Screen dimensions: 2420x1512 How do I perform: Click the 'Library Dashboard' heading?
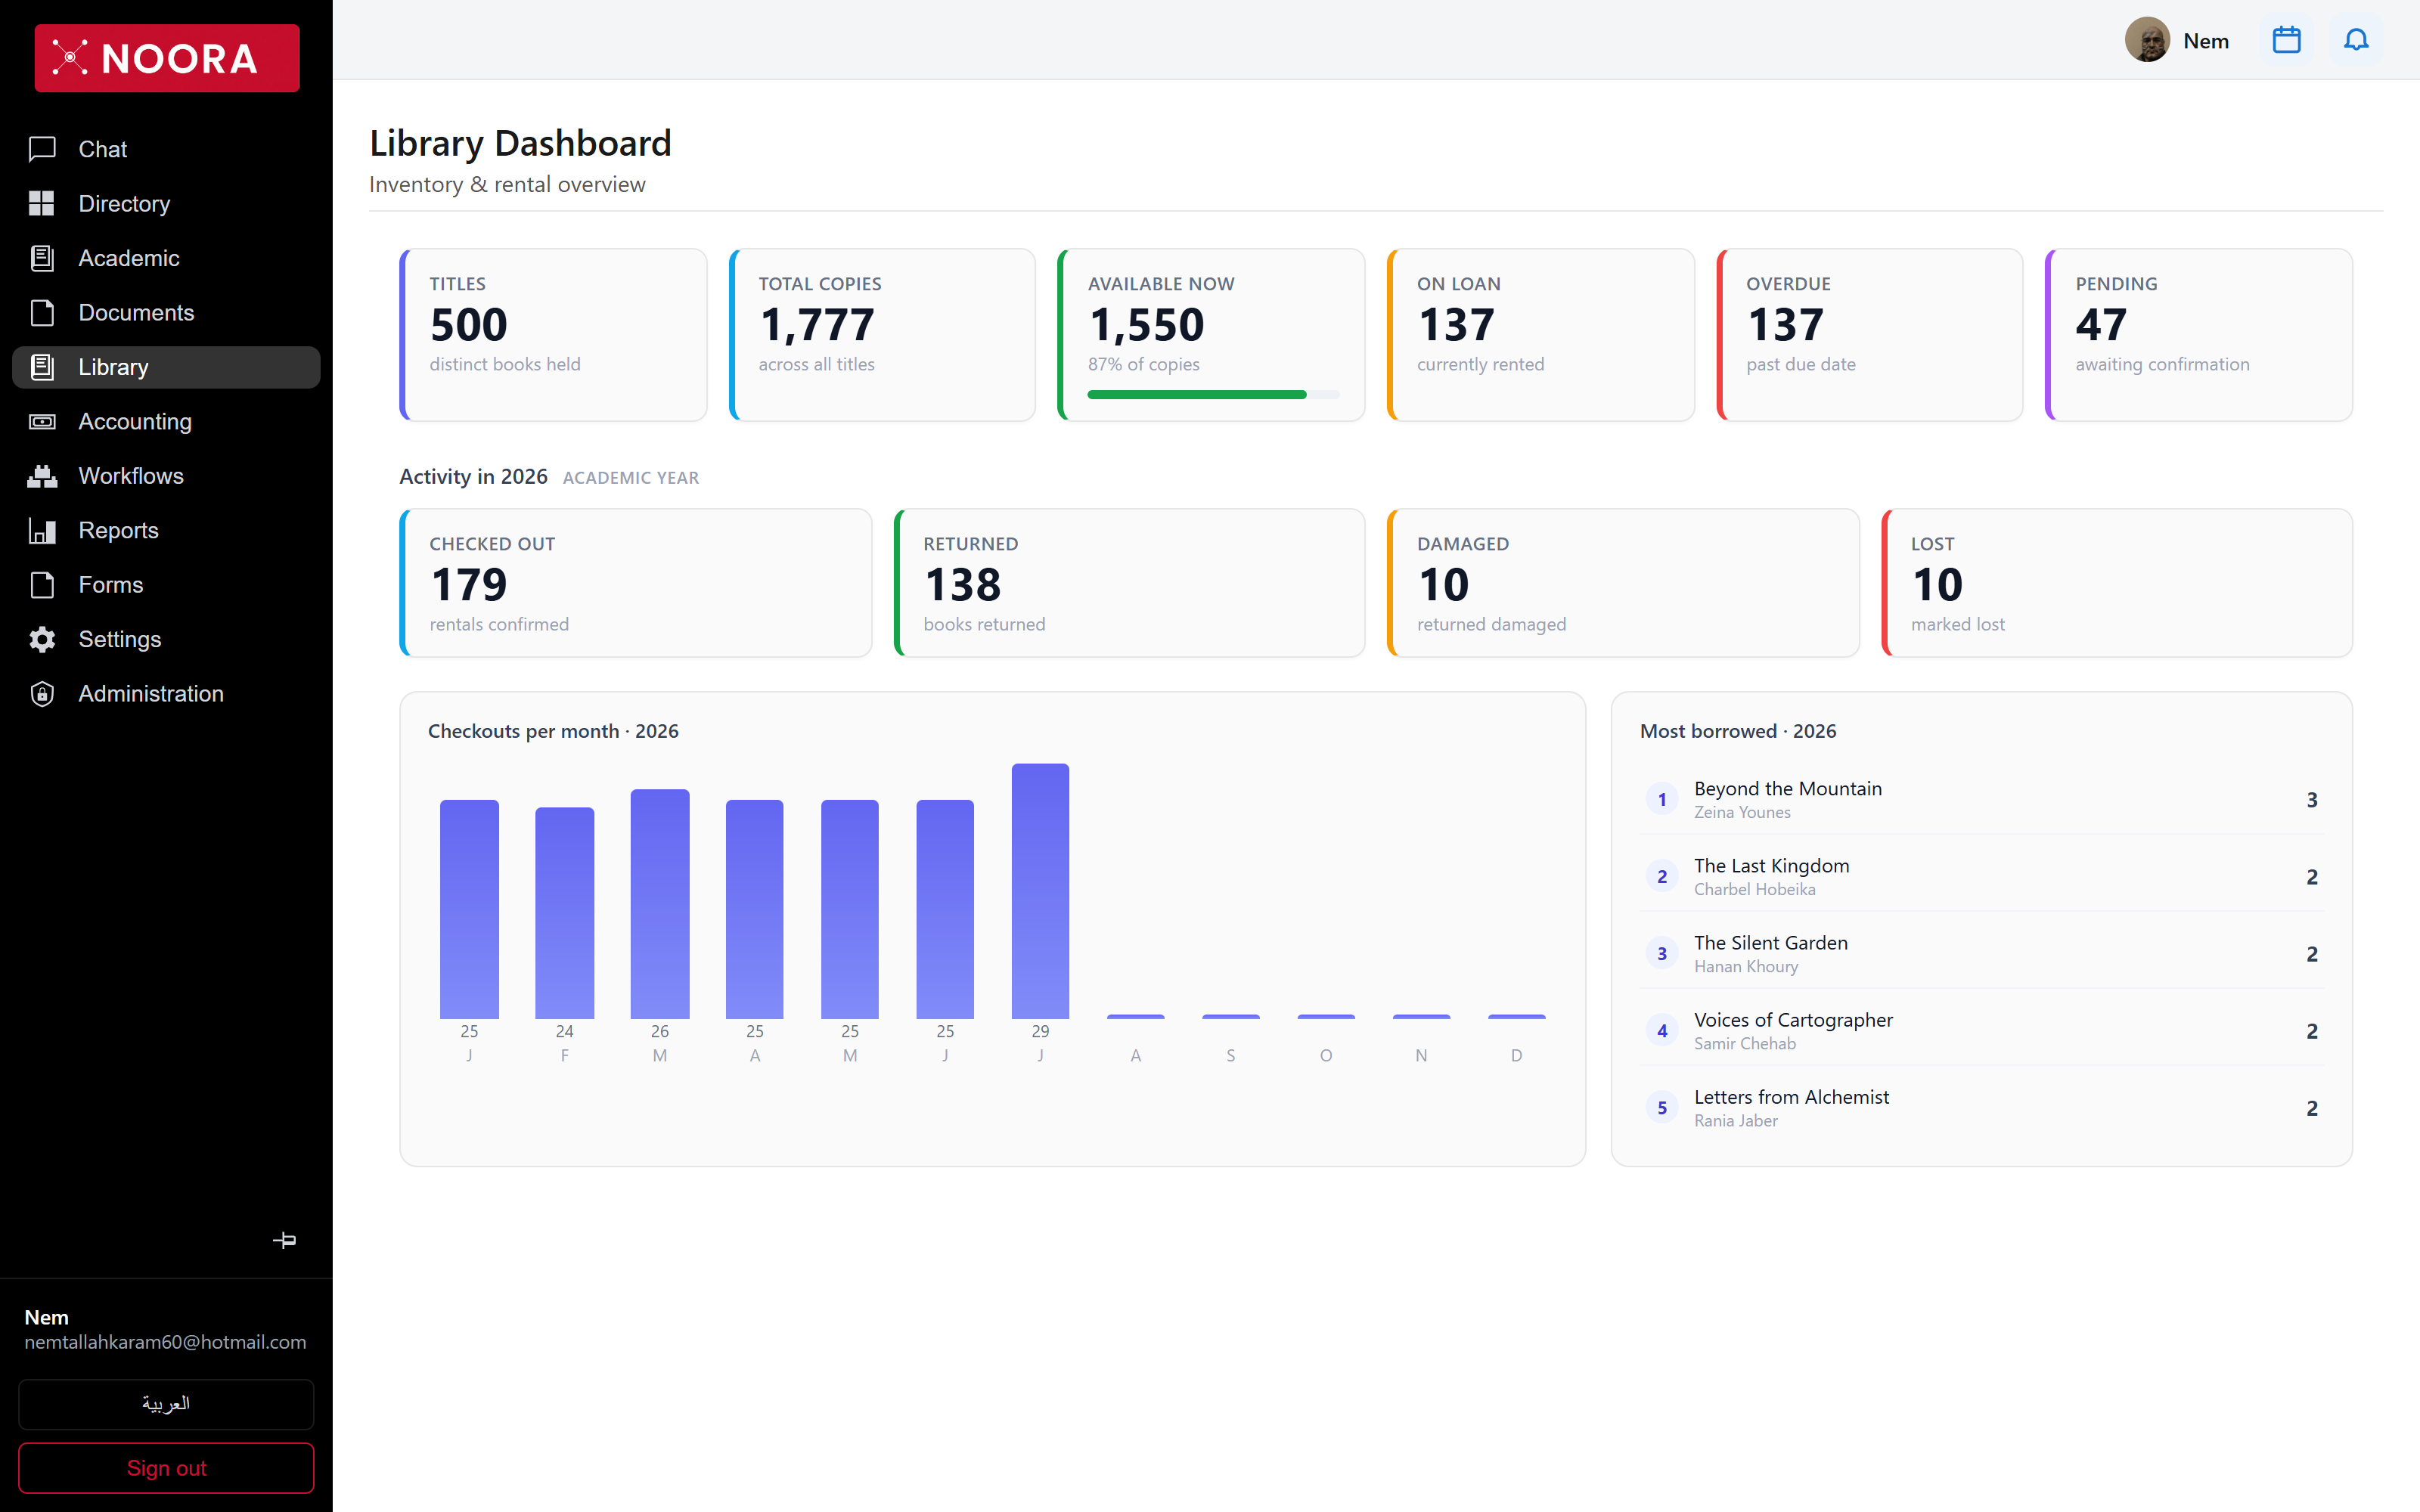coord(520,143)
